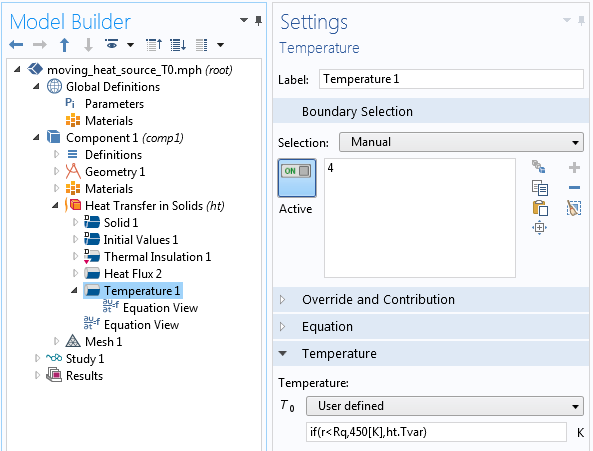Select Heat Flux 2 node

tap(132, 273)
